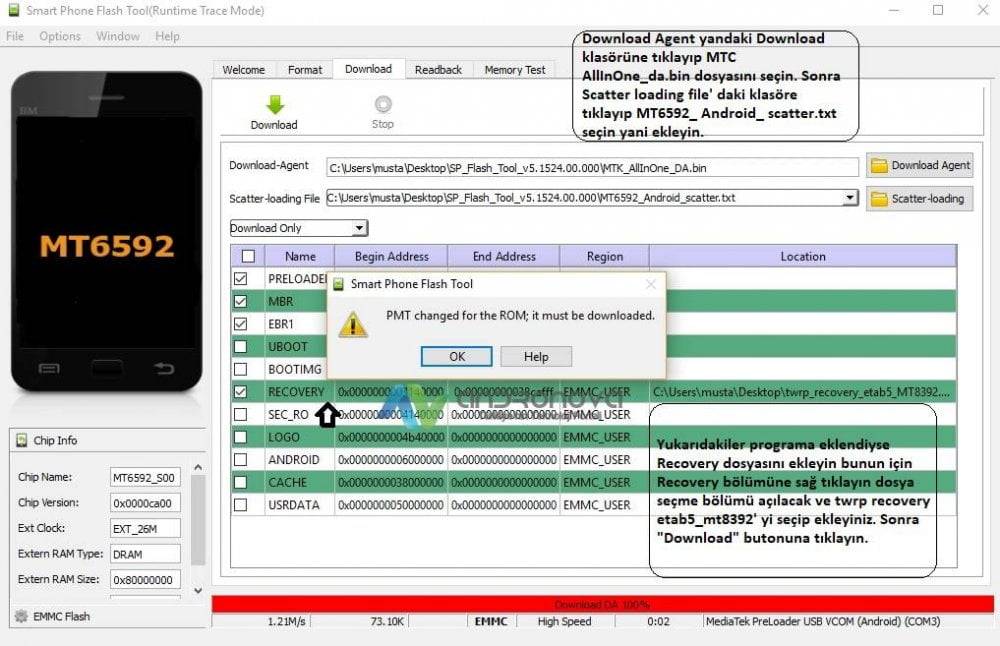This screenshot has height=646, width=1000.
Task: Click the Scatter-loading folder button
Action: point(920,199)
